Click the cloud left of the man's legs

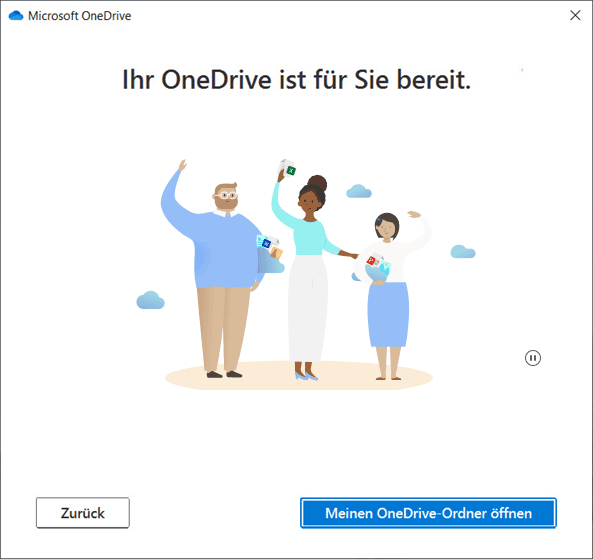click(150, 300)
